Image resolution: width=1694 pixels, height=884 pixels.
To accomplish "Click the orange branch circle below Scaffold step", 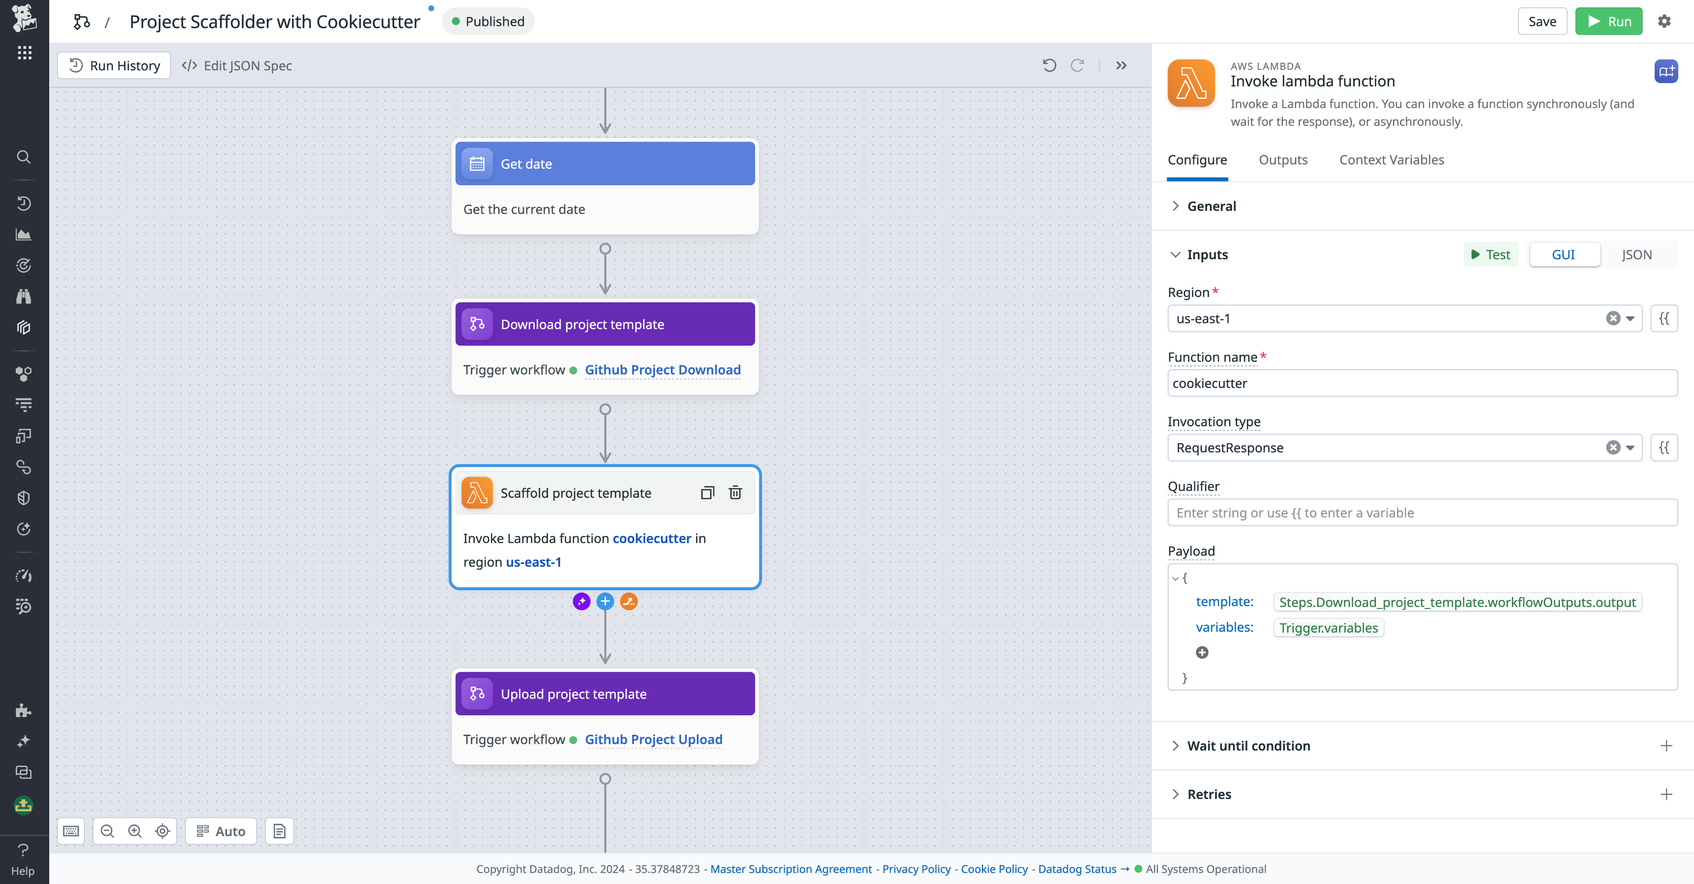I will coord(629,601).
